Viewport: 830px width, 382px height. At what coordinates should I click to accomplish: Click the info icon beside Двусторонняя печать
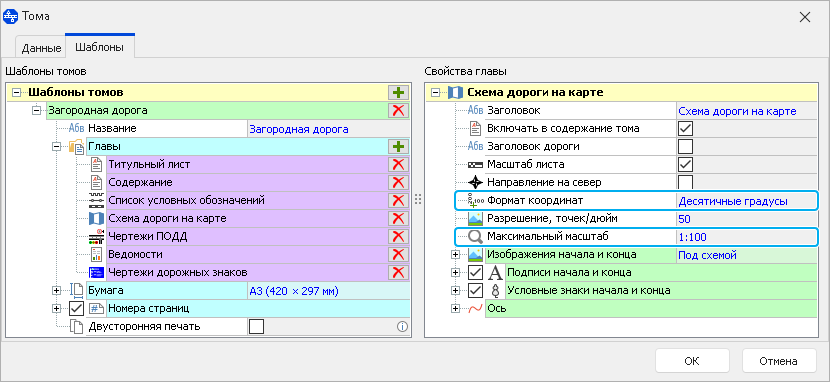point(402,327)
